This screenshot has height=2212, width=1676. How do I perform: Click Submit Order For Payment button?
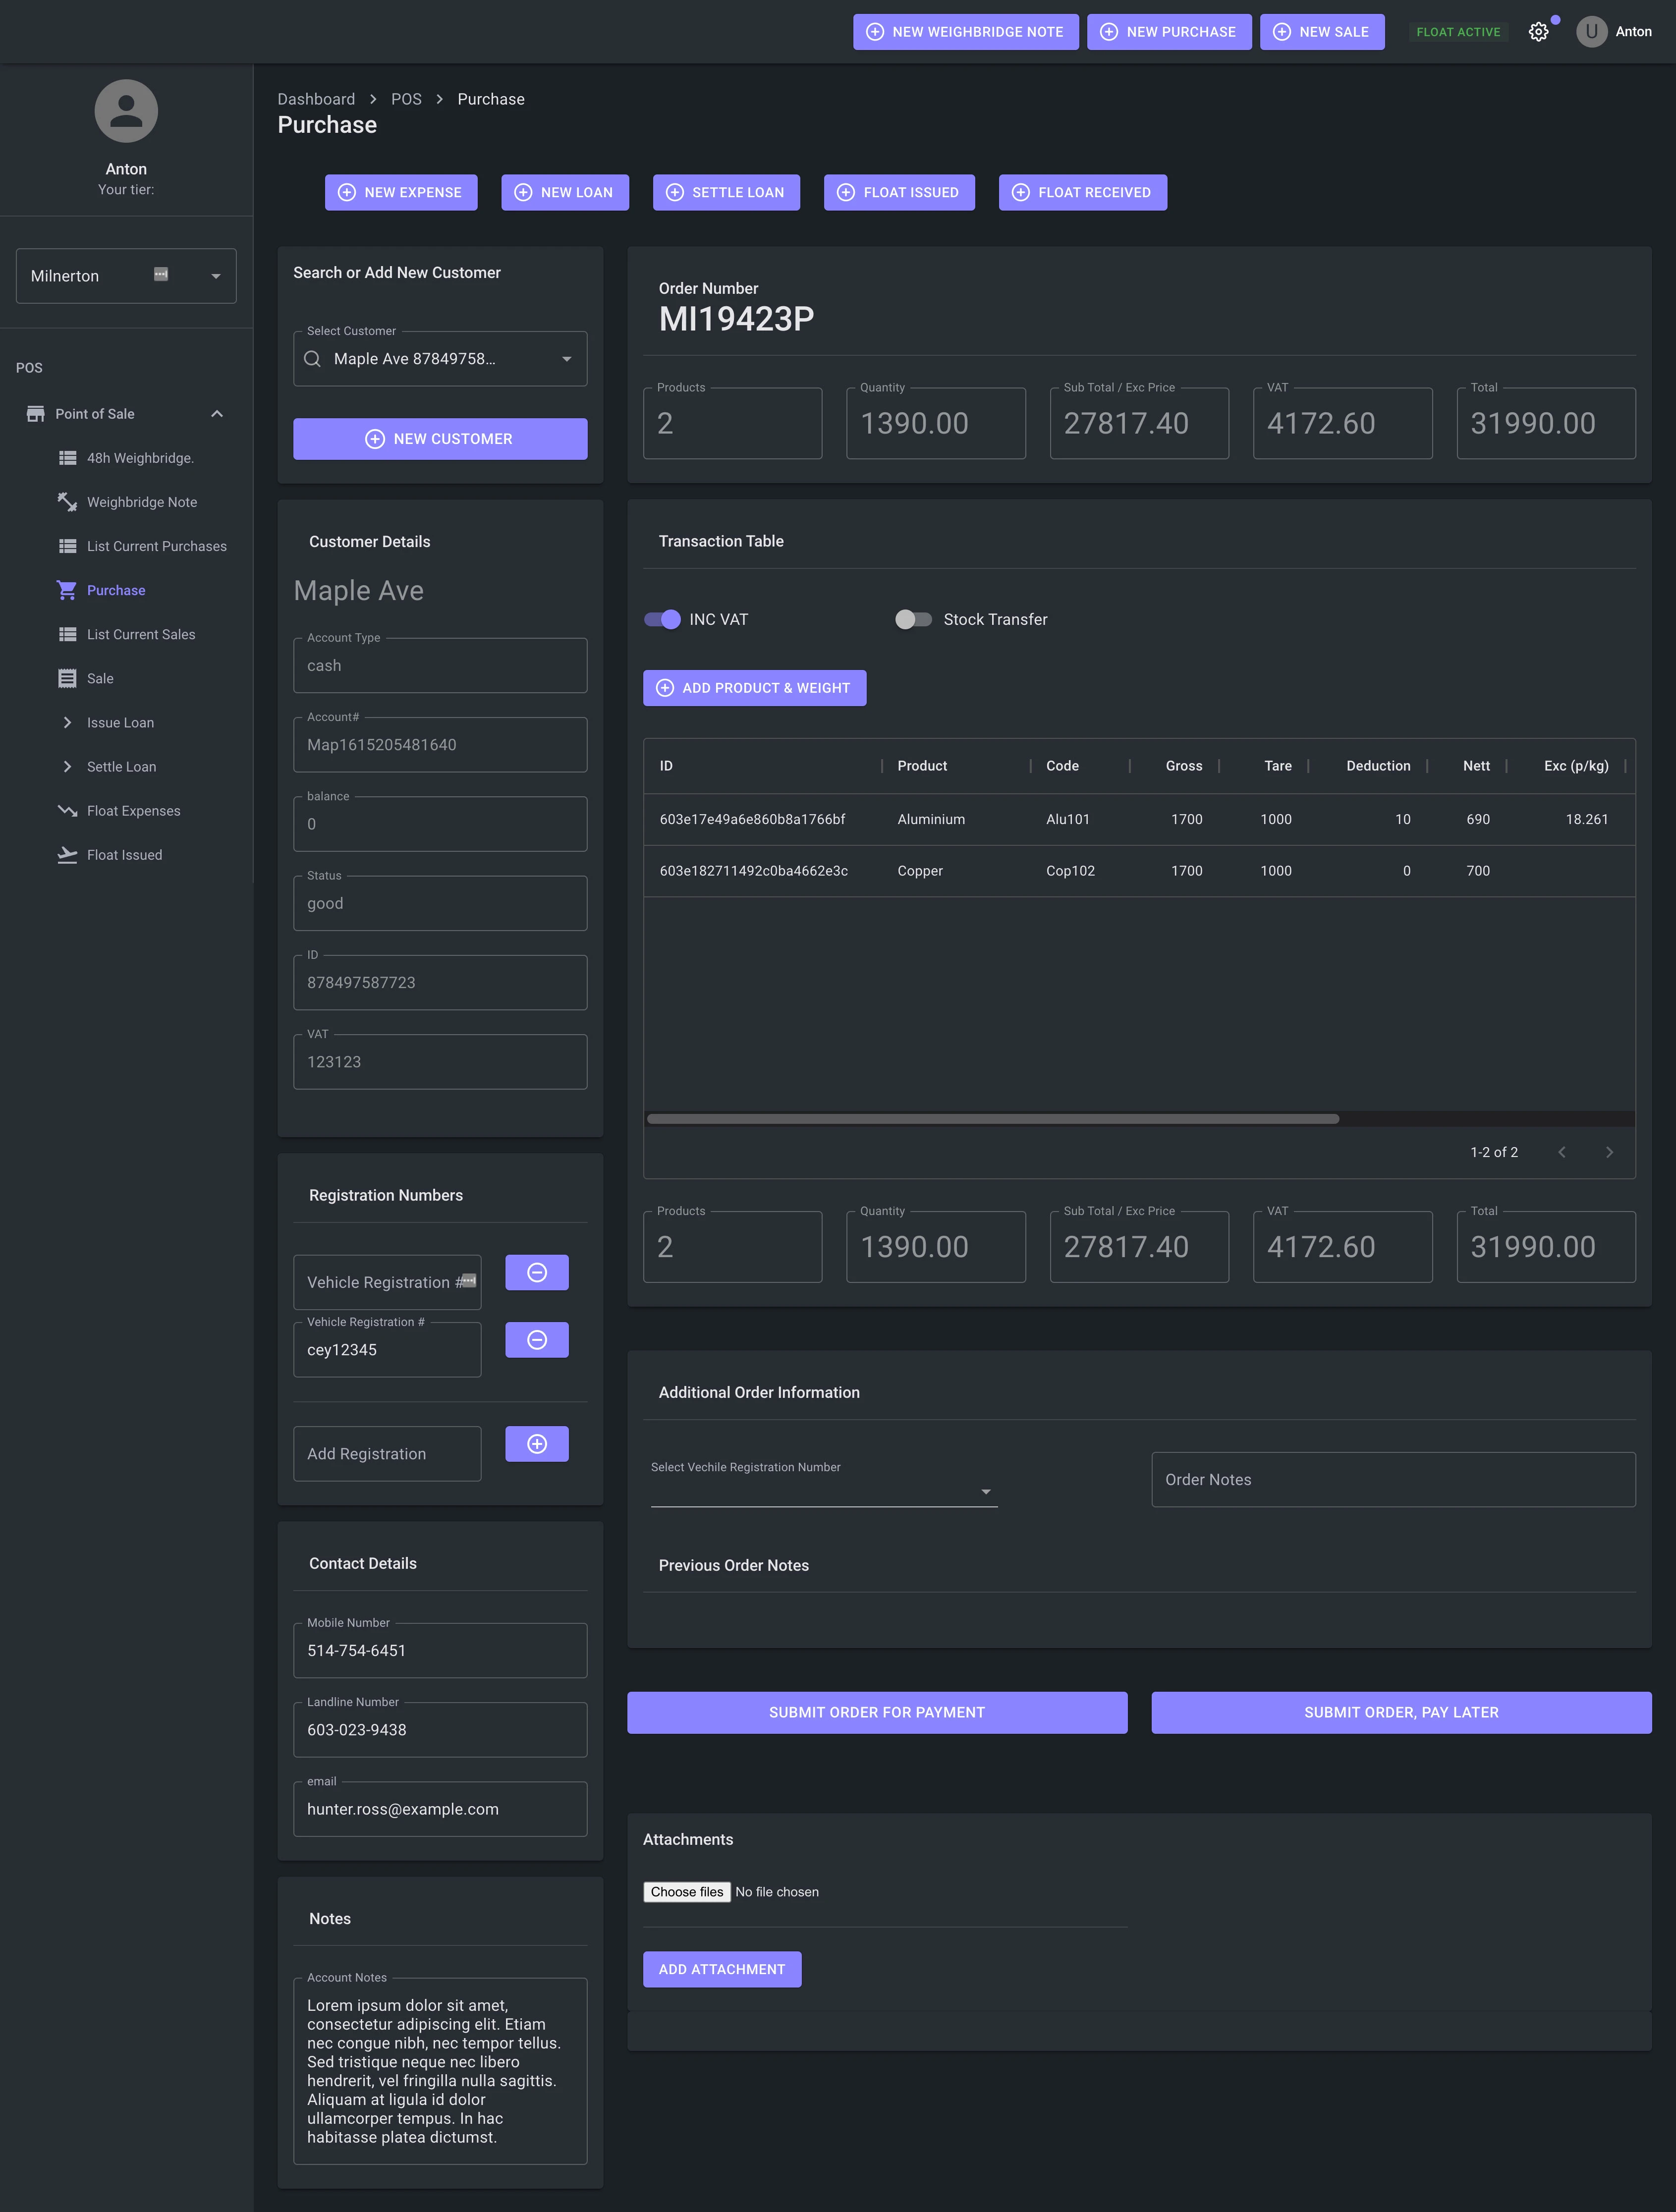pos(876,1712)
